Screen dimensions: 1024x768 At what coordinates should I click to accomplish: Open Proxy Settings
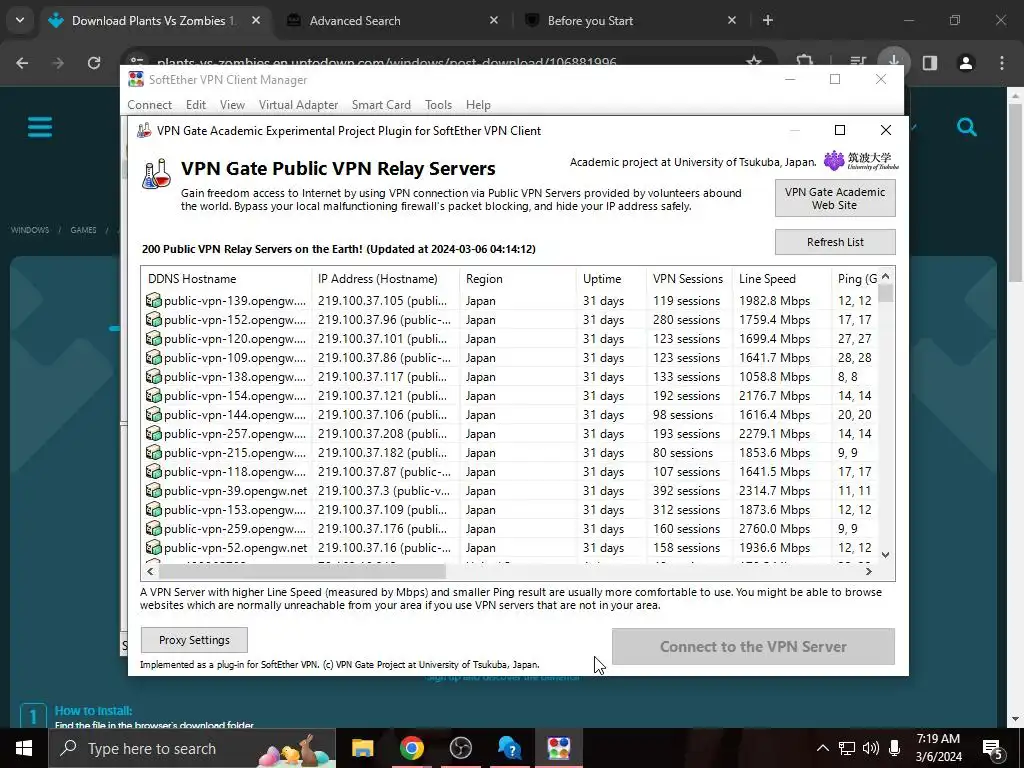pyautogui.click(x=194, y=640)
